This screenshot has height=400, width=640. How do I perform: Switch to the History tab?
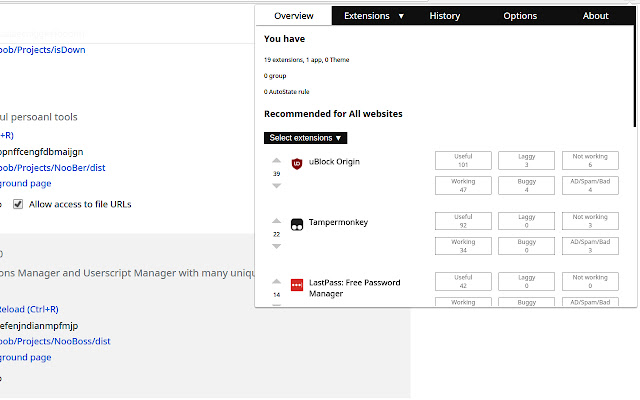coord(445,16)
